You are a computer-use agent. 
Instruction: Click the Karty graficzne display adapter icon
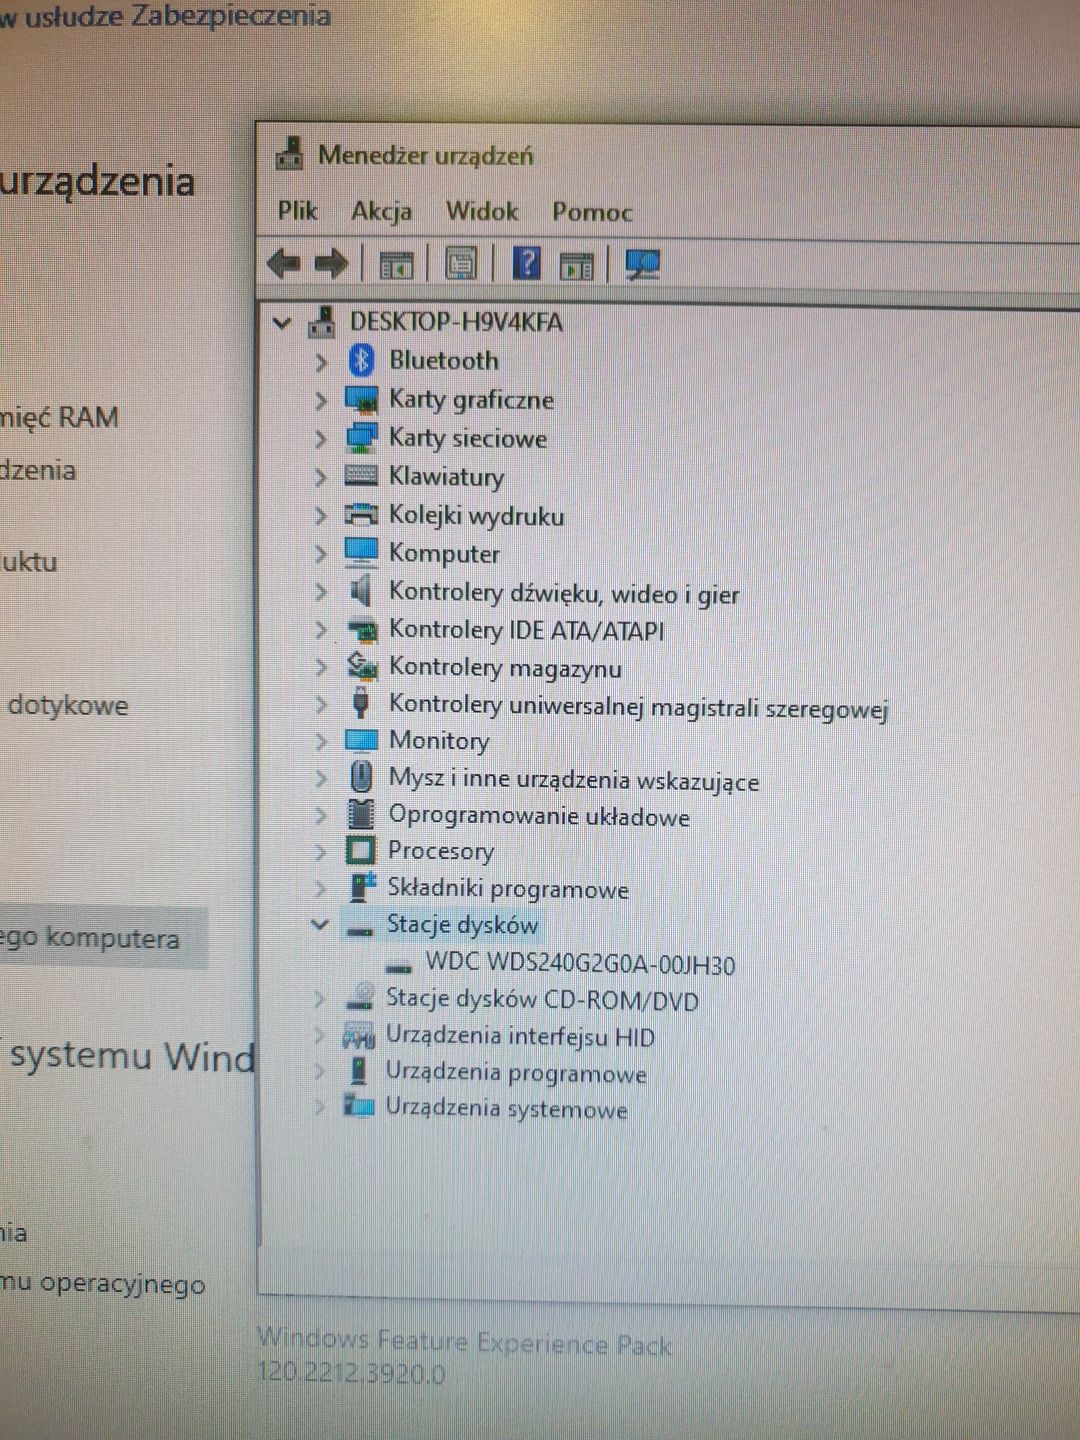click(361, 400)
